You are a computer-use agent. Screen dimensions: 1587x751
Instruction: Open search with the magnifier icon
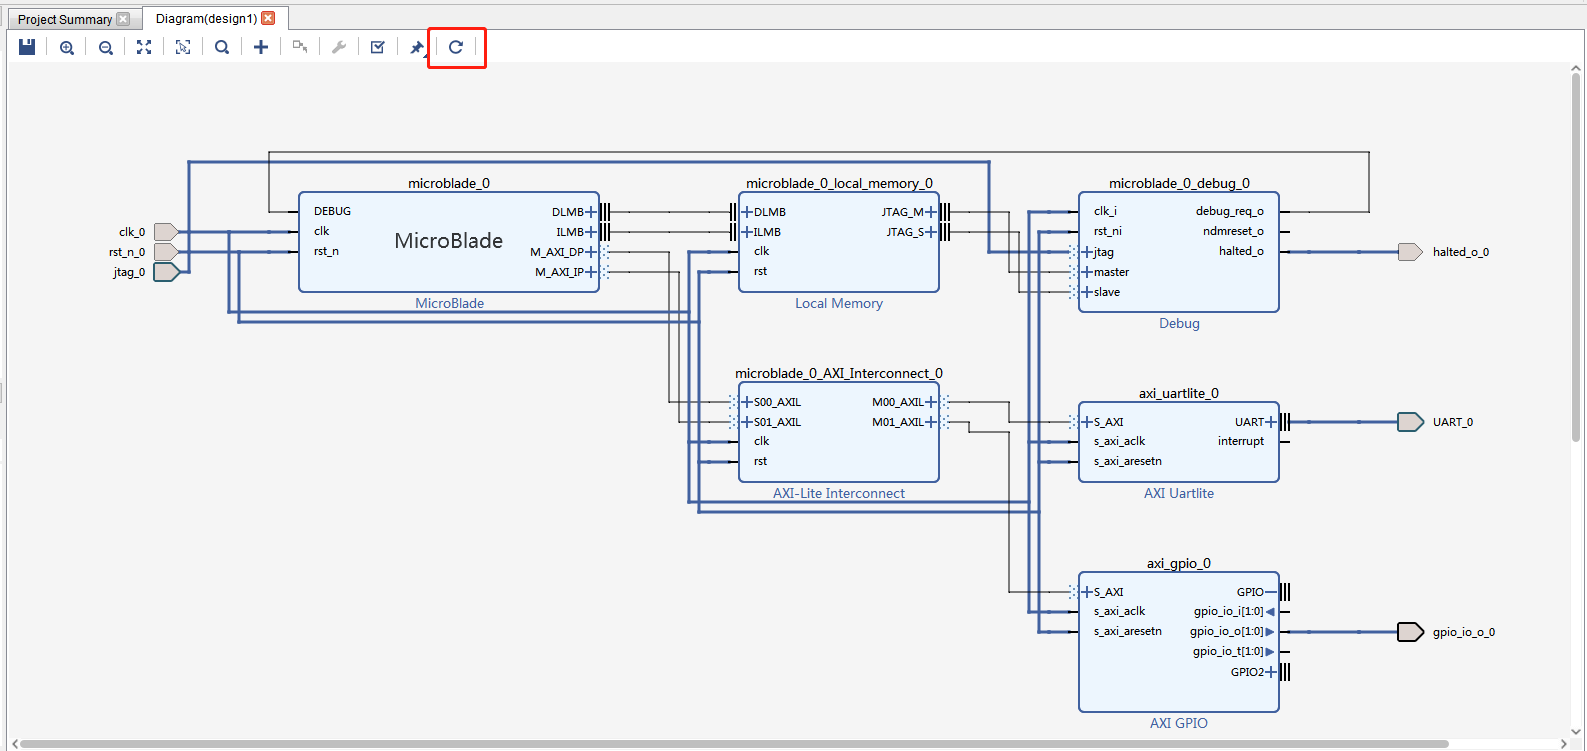(222, 47)
